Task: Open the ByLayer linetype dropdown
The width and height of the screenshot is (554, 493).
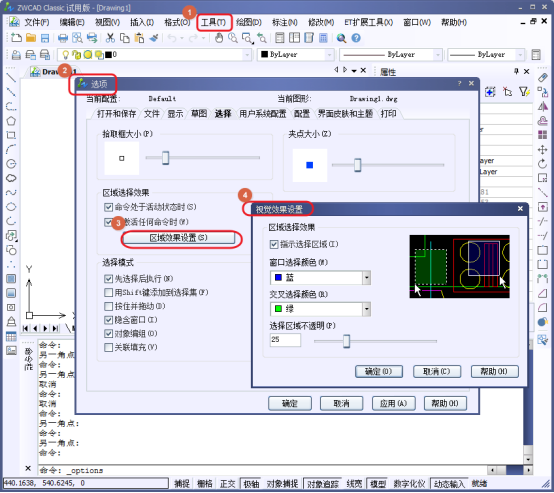Action: [x=438, y=55]
